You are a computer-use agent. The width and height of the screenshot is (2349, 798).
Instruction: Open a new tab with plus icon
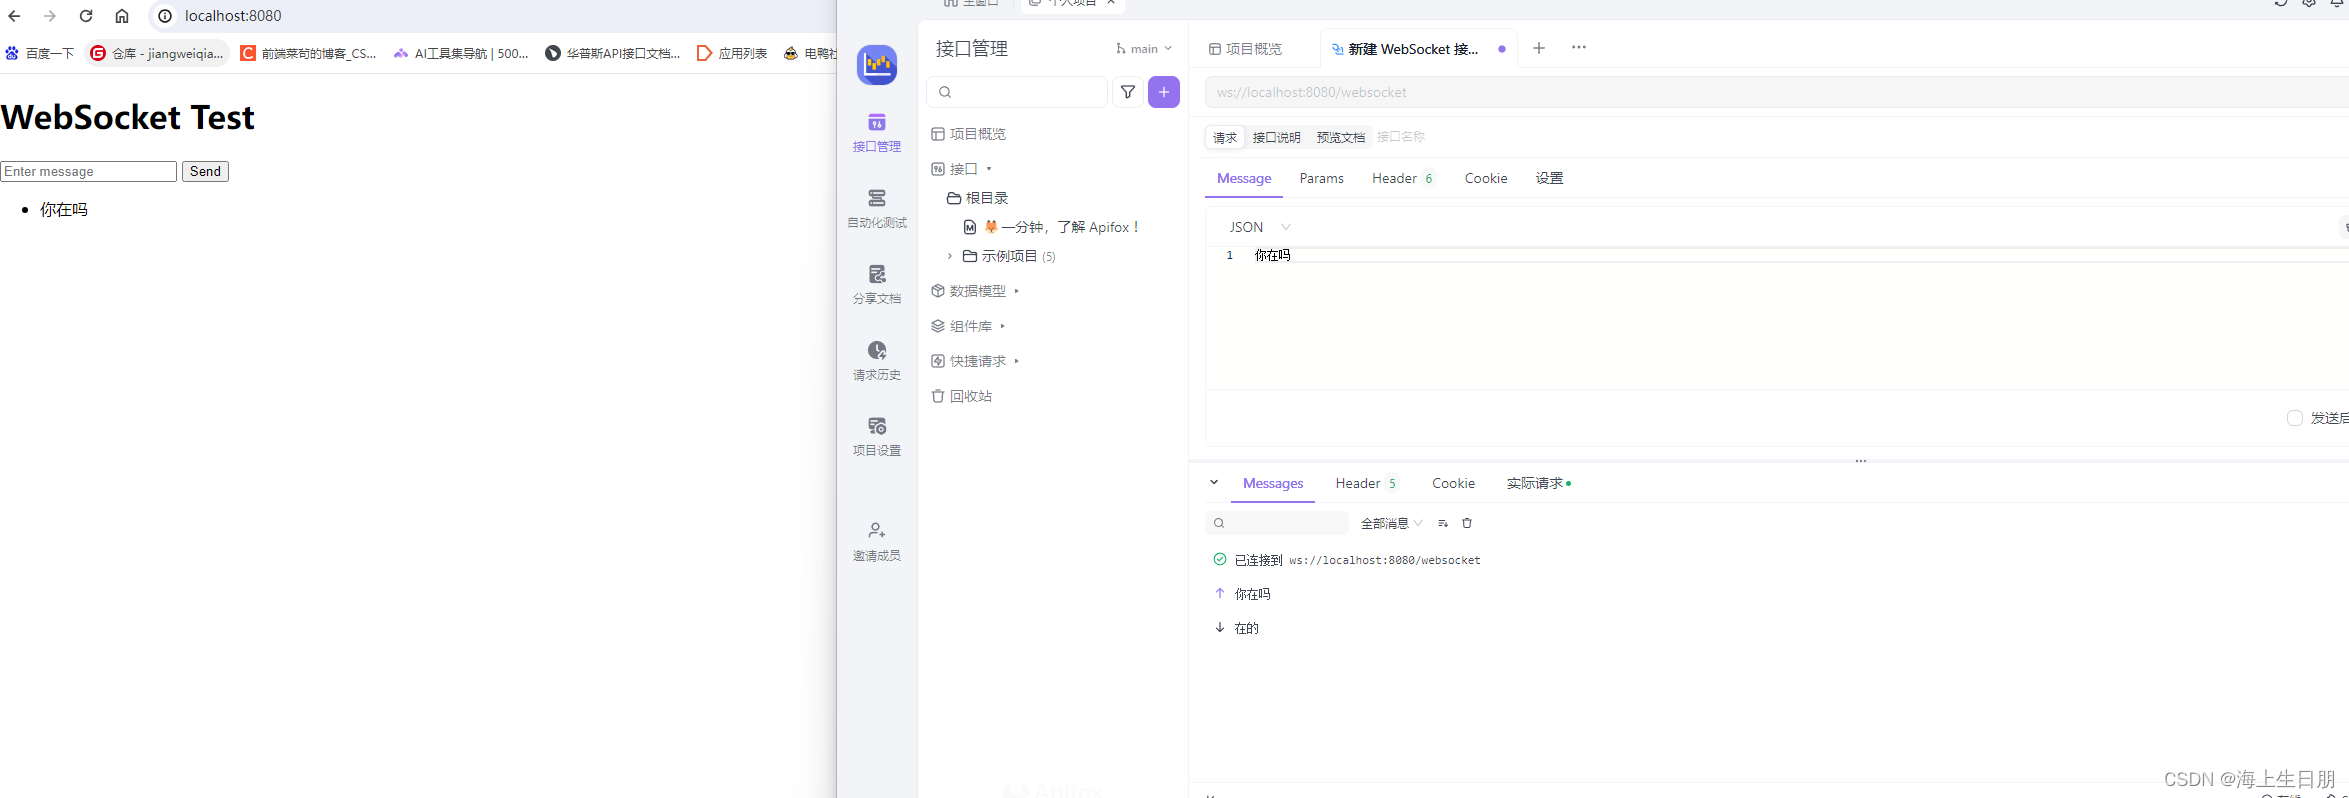1539,48
